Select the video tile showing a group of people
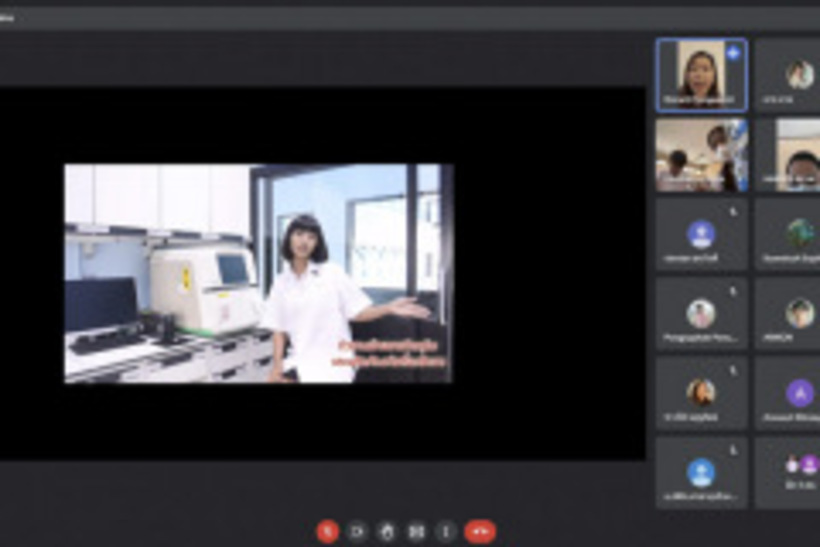Image resolution: width=820 pixels, height=547 pixels. [701, 155]
